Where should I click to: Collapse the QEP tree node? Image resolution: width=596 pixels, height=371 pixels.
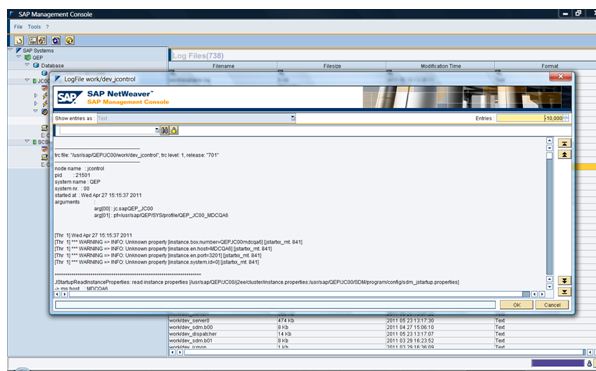click(x=19, y=57)
